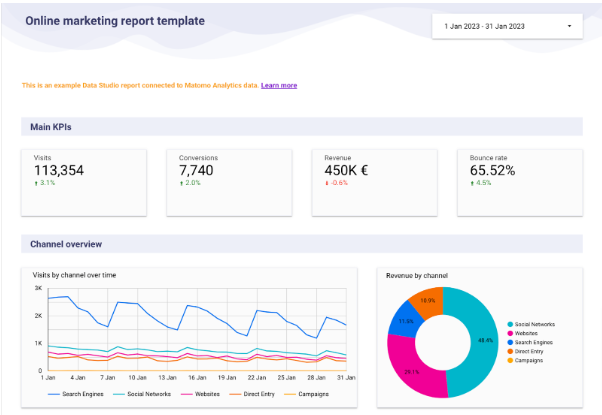Click the 1 Jan x-axis label
This screenshot has height=415, width=602.
pos(48,378)
